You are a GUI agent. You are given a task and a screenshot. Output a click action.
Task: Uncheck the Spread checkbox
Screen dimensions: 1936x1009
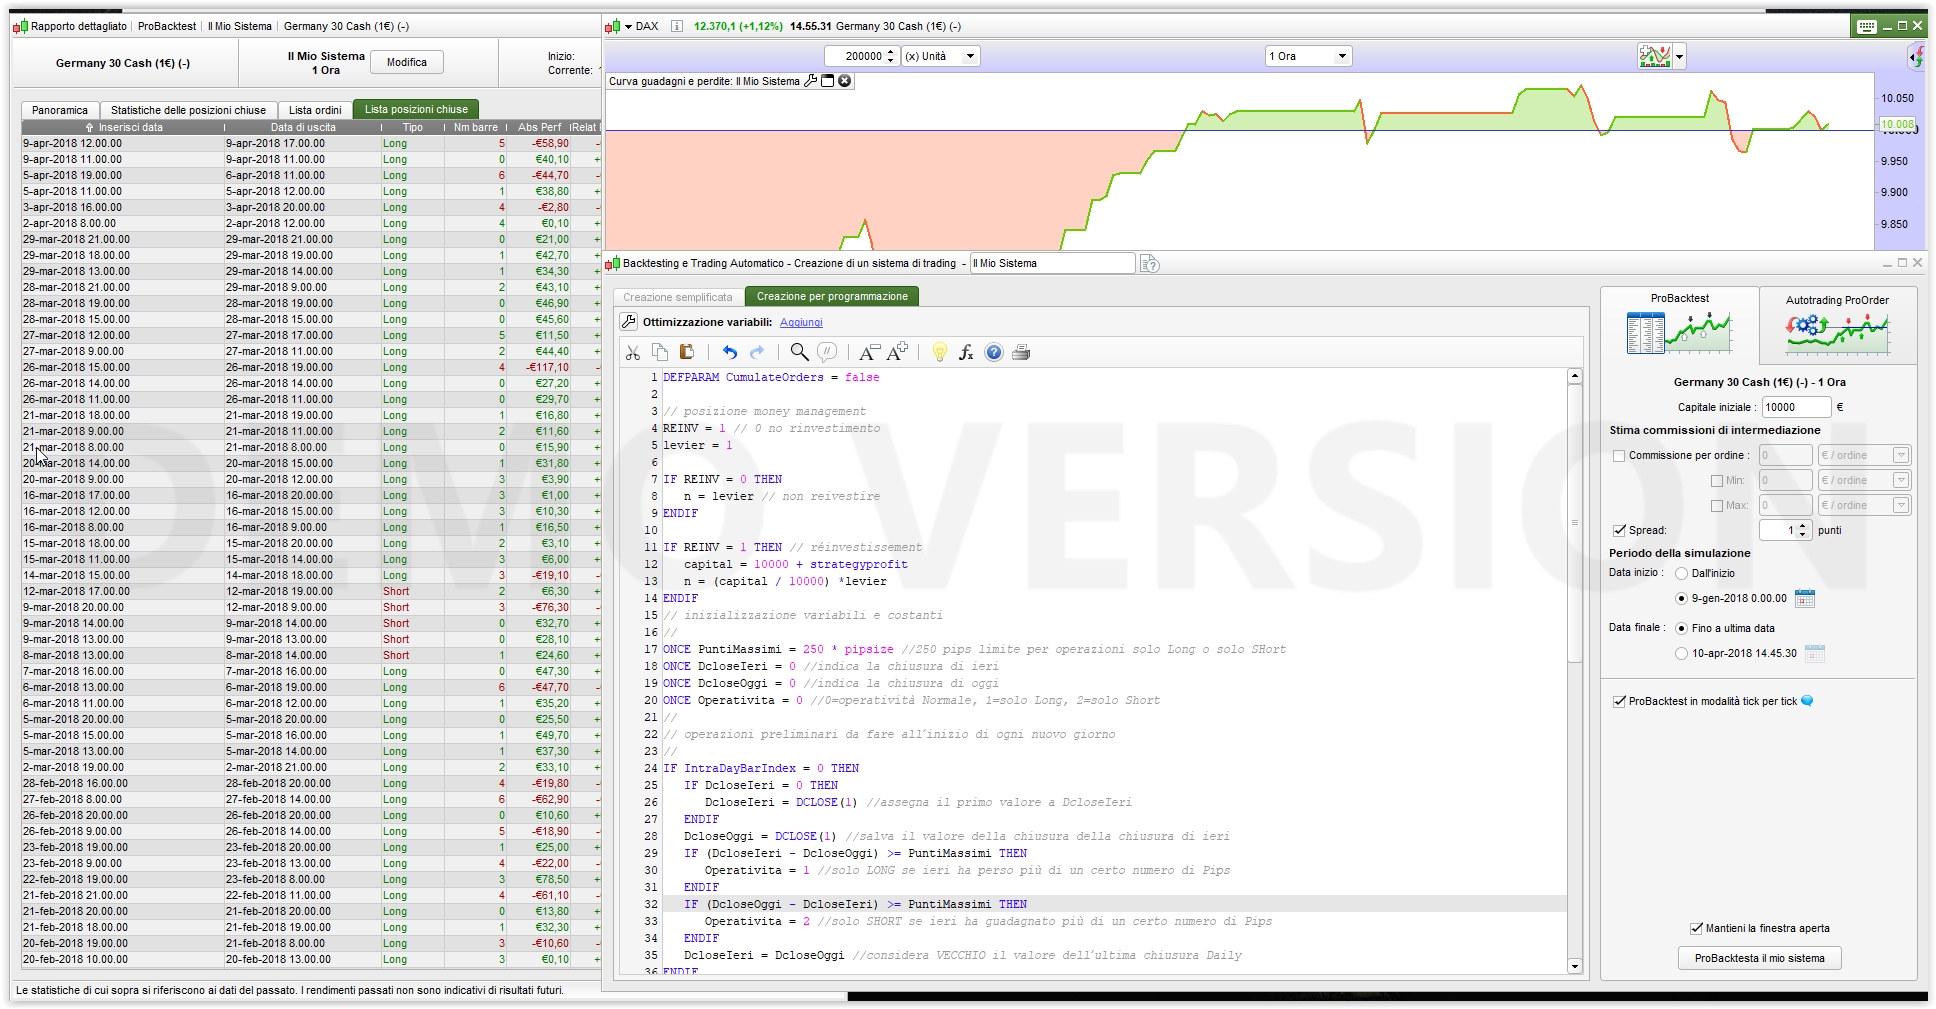(x=1619, y=531)
